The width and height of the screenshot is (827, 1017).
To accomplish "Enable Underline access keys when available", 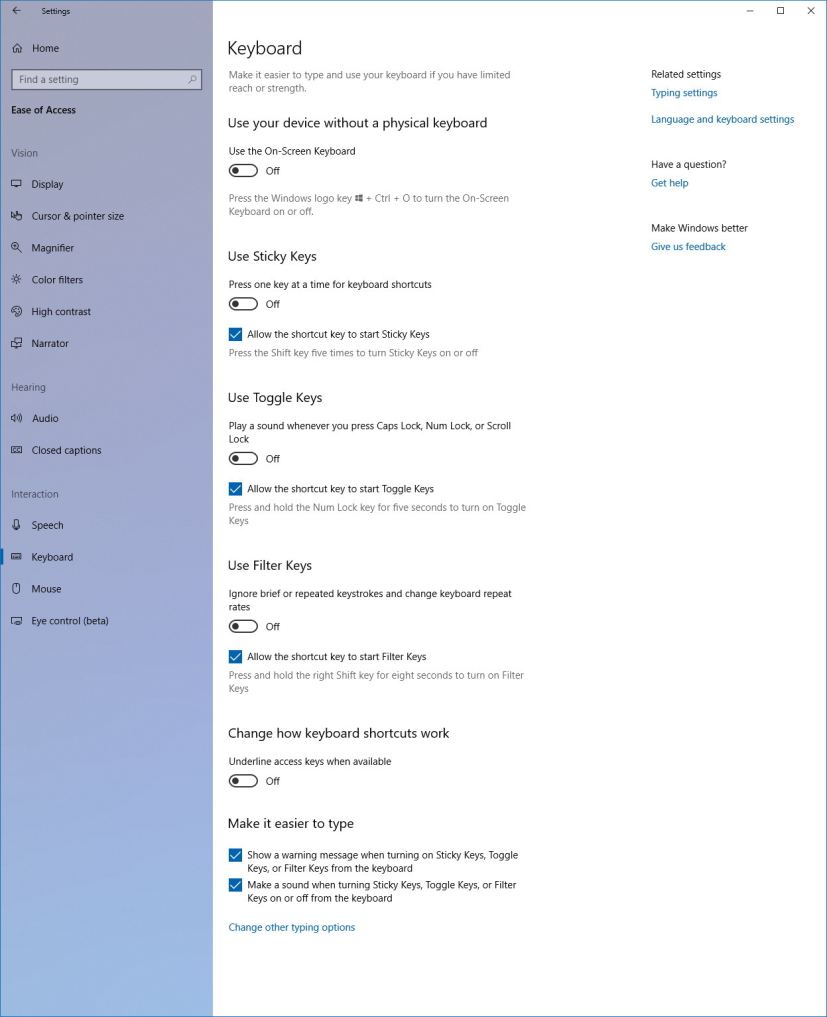I will pos(243,780).
